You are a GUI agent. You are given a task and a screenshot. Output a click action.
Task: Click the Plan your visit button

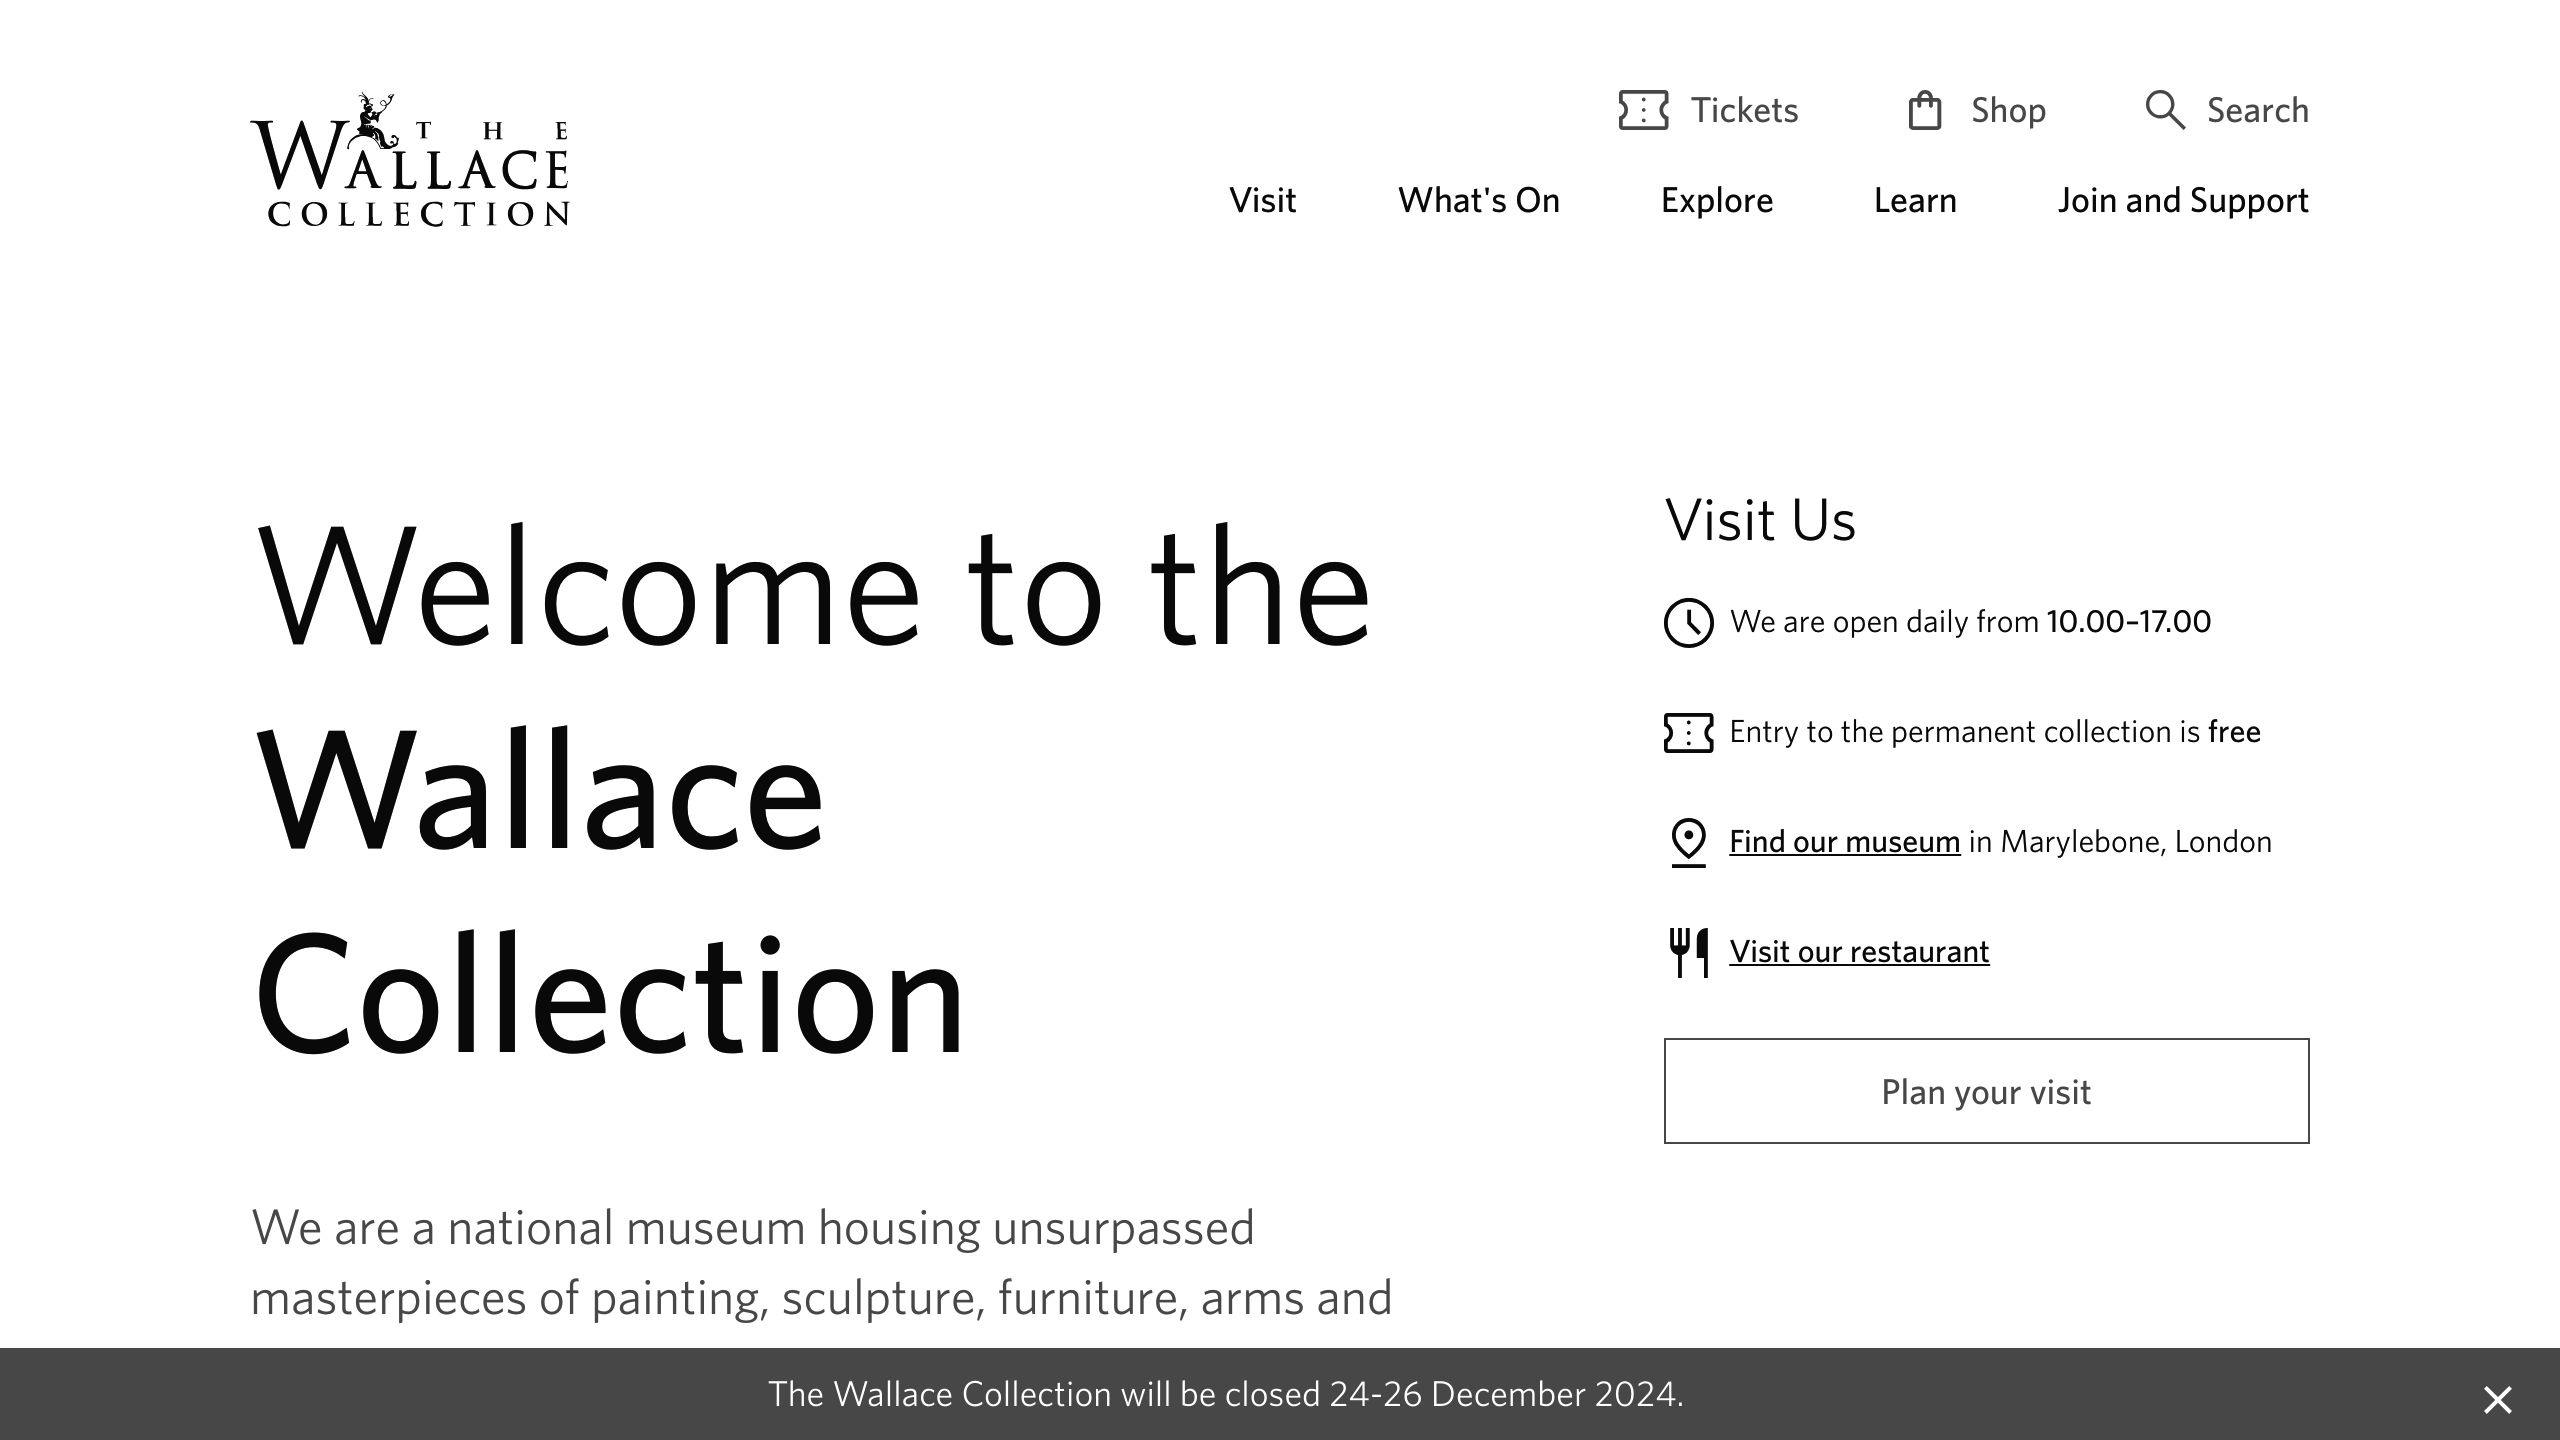point(1986,1091)
